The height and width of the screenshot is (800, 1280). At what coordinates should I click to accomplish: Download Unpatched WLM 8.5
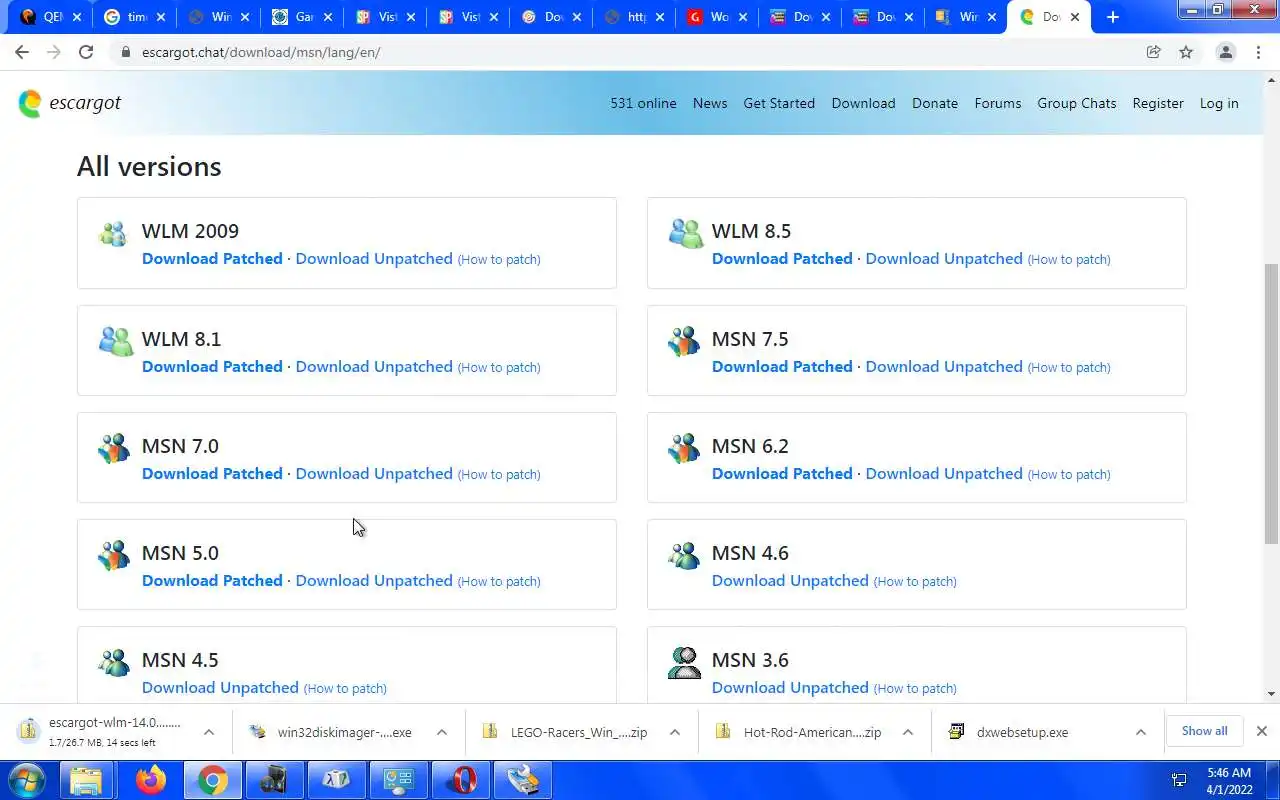[x=944, y=258]
